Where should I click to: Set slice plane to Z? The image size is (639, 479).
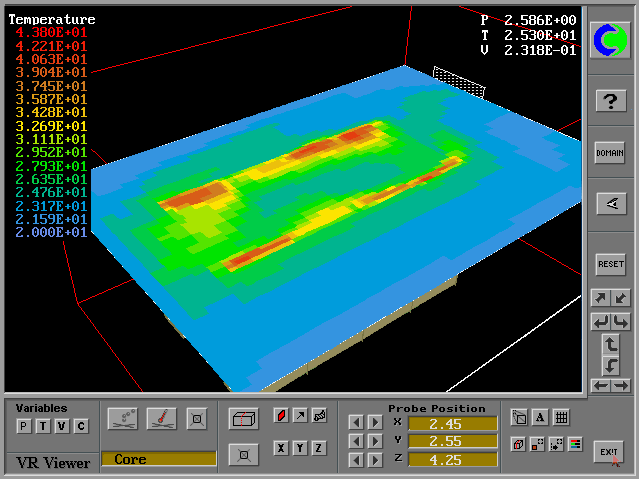pos(319,448)
